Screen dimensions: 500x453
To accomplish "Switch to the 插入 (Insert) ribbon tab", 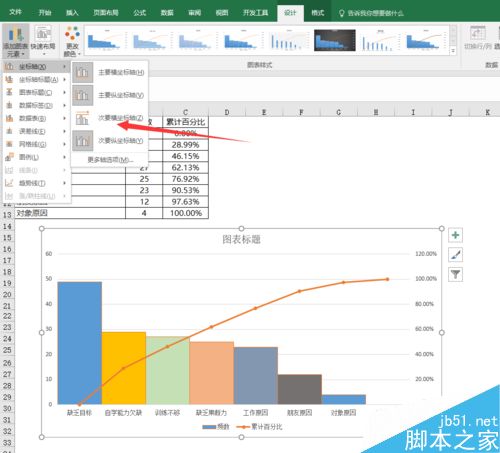I will pyautogui.click(x=72, y=13).
